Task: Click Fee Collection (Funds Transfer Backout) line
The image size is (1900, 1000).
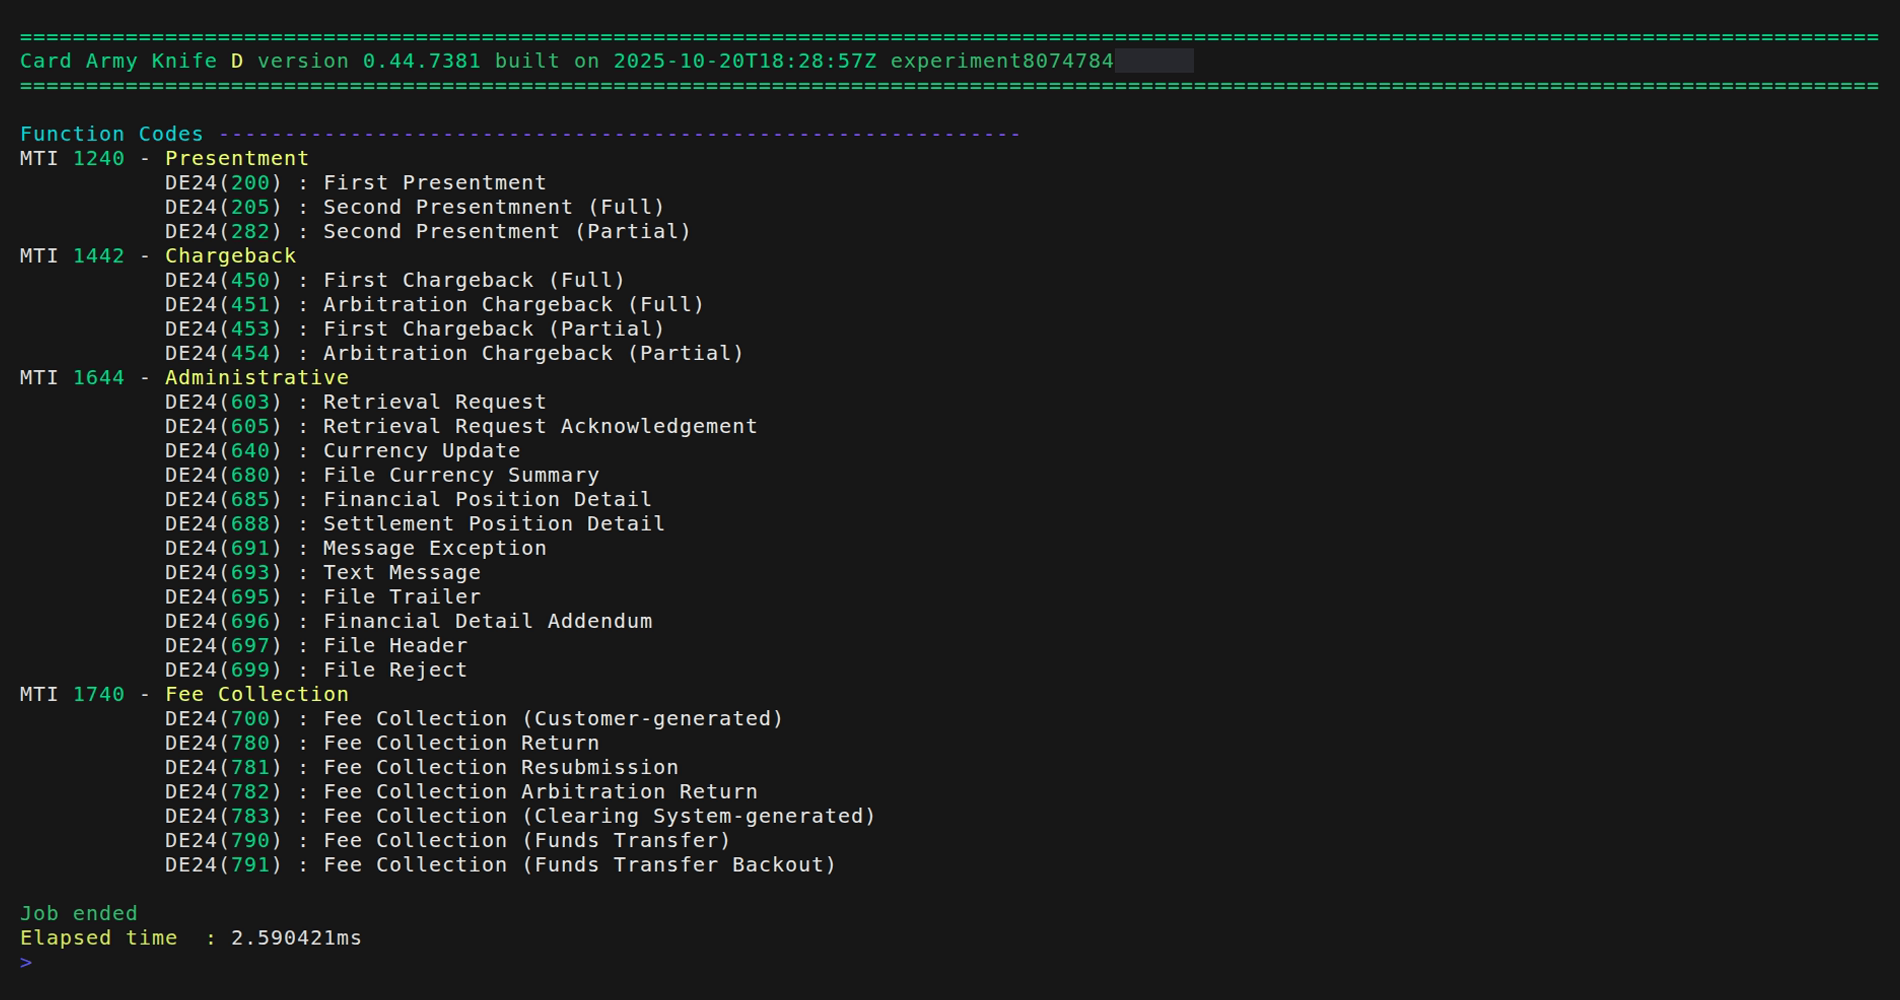Action: [500, 865]
